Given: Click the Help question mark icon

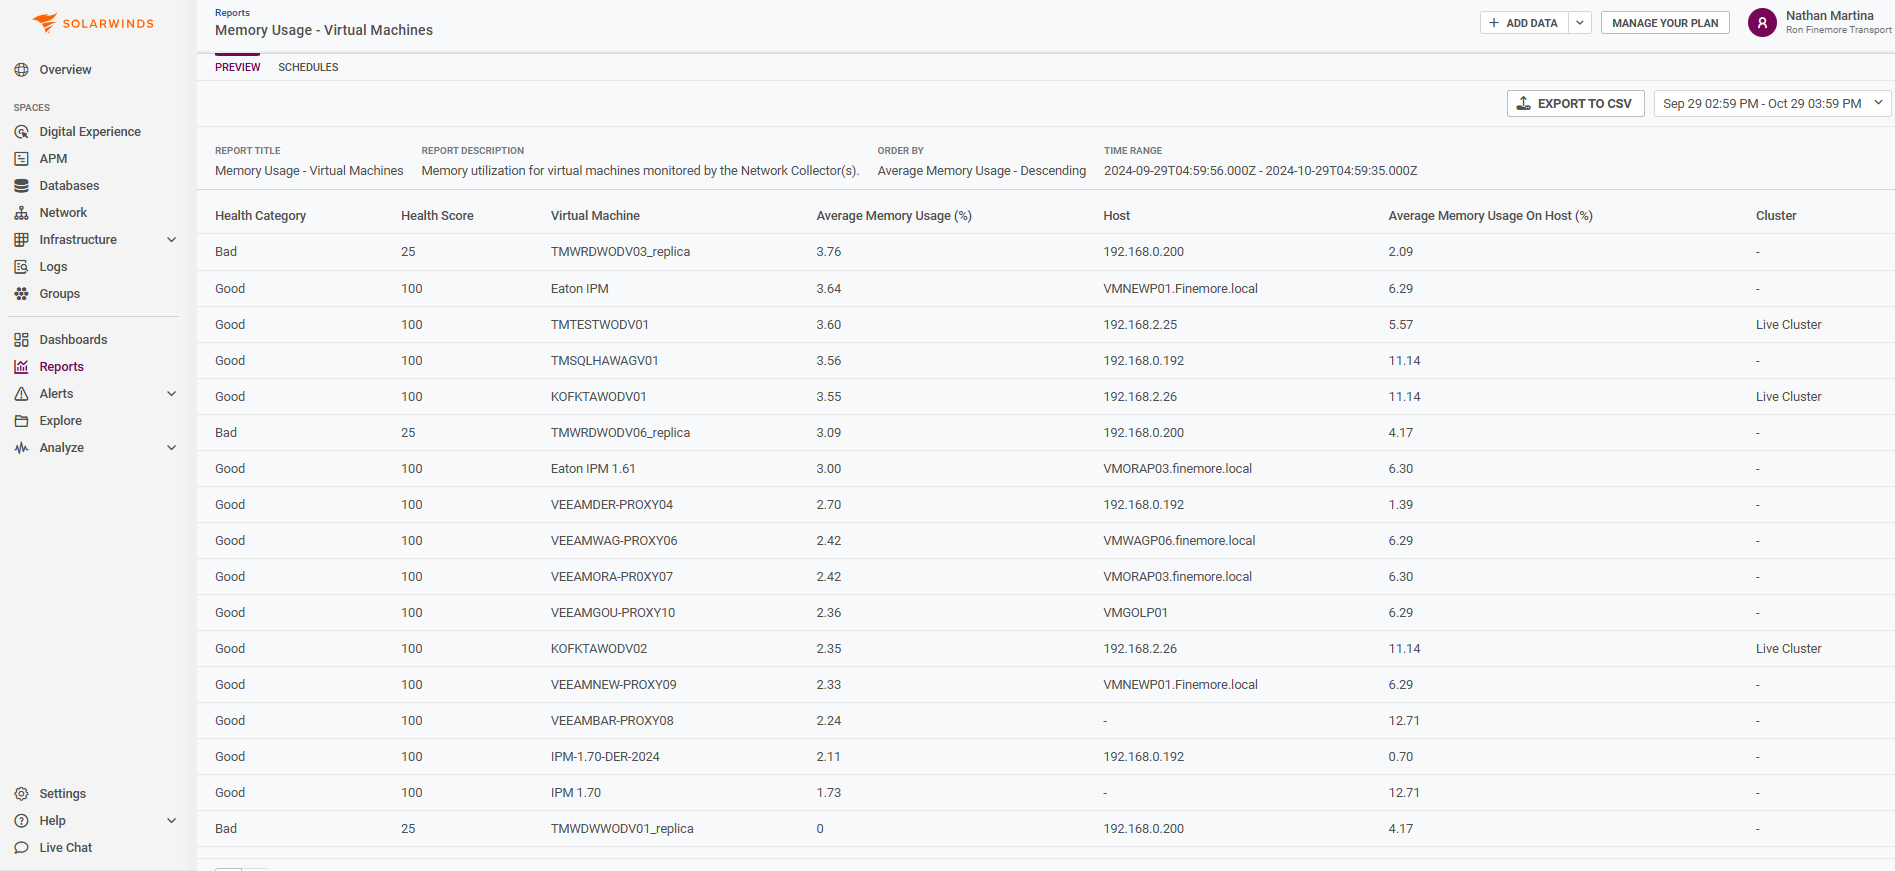Looking at the screenshot, I should (x=21, y=821).
